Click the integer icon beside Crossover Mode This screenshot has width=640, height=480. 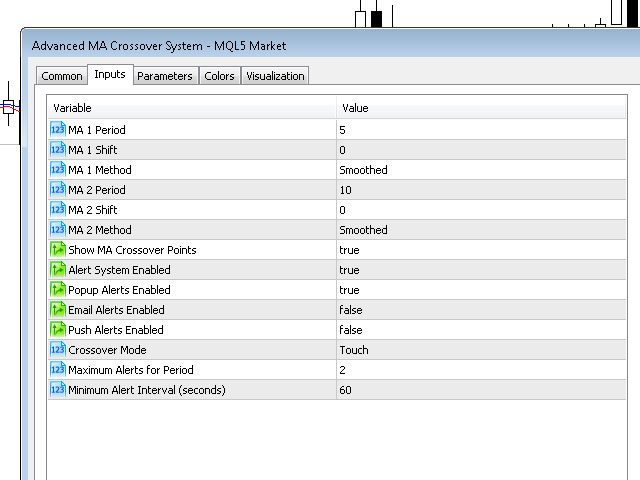[x=58, y=349]
